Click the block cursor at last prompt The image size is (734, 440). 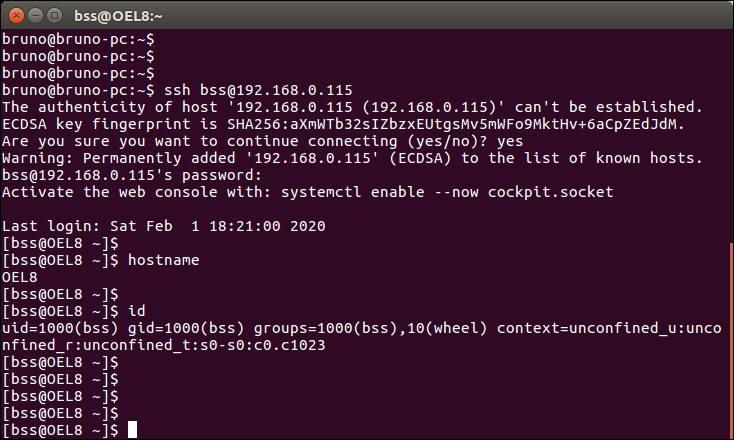point(132,430)
